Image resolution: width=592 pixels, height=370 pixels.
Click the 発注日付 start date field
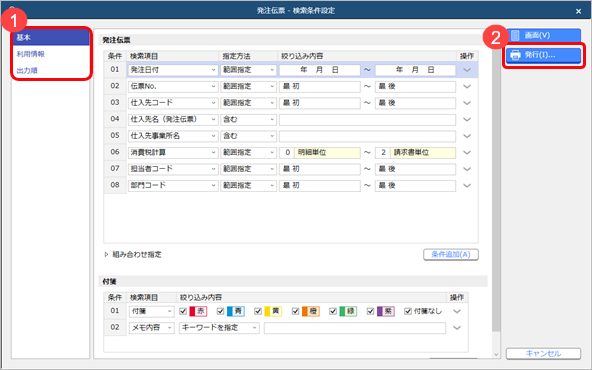click(x=319, y=70)
